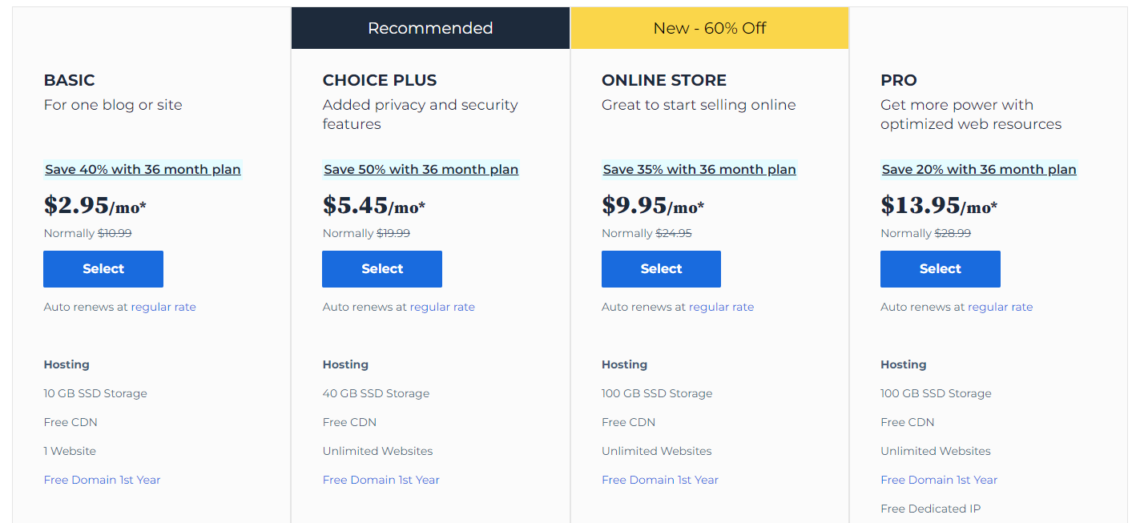Select the Choice Plus plan
Viewport: 1140px width, 523px height.
382,269
